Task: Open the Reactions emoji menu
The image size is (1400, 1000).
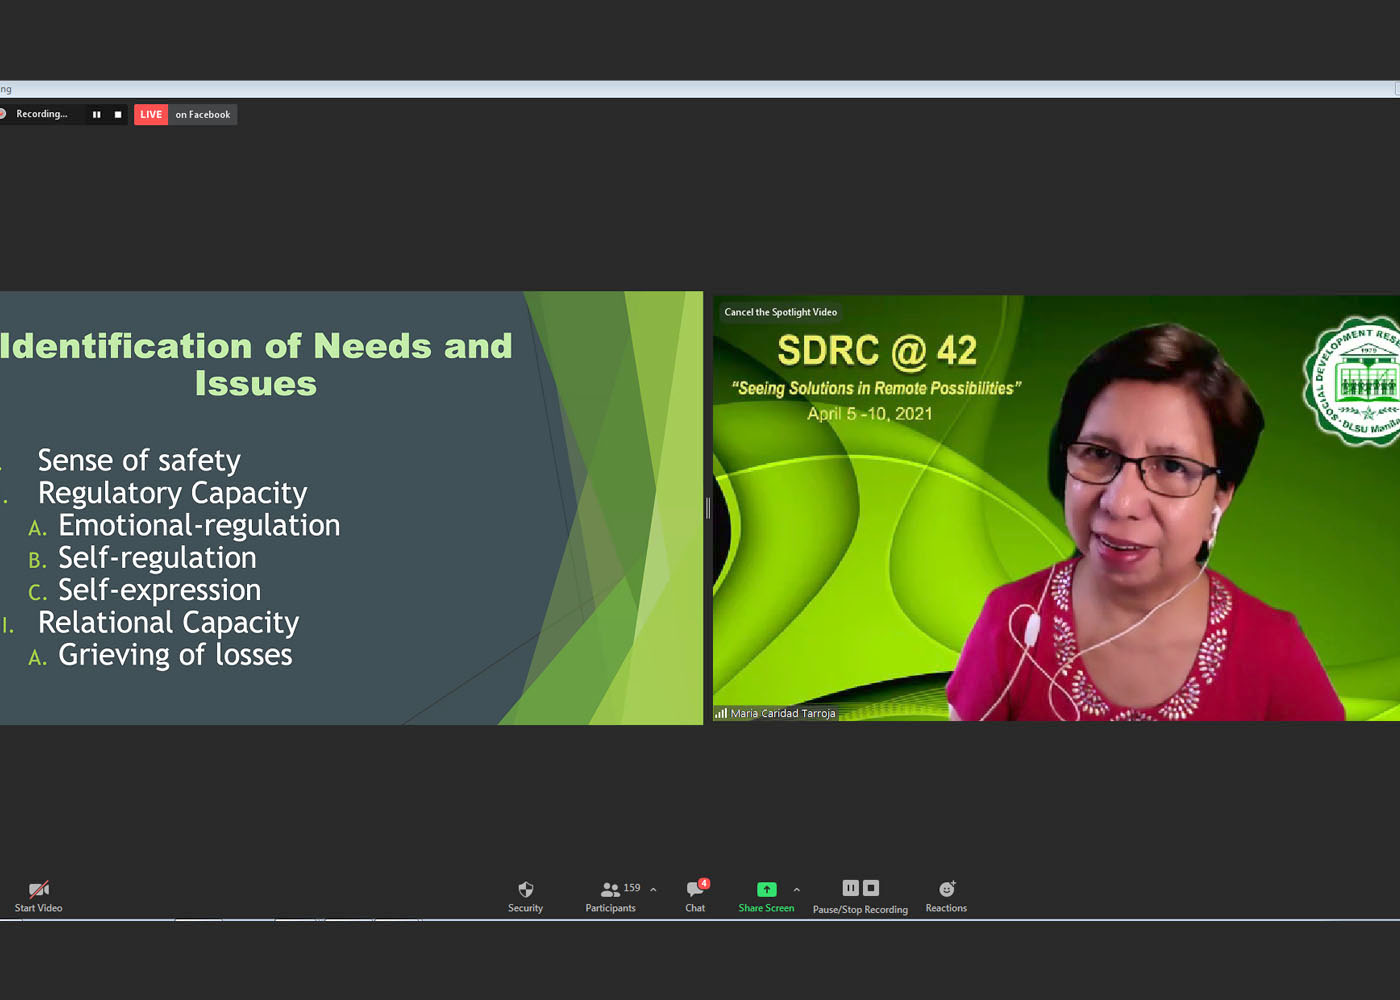Action: [946, 889]
